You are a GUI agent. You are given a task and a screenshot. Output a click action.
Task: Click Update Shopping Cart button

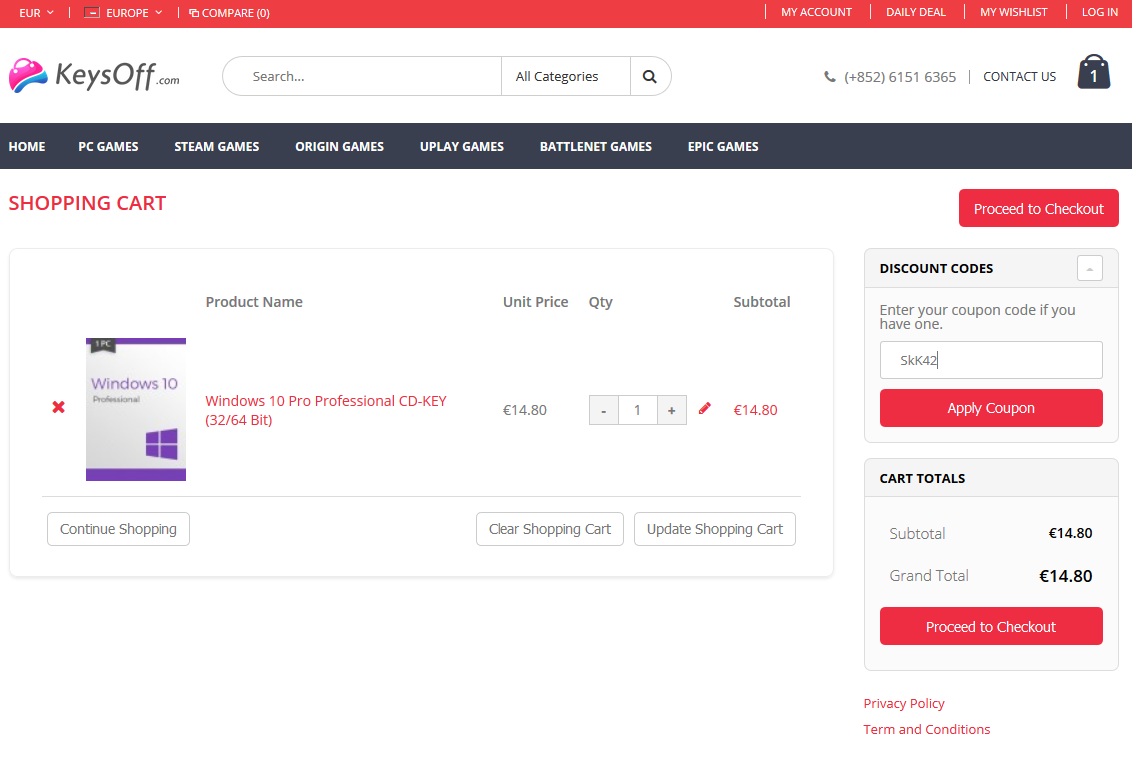point(715,529)
